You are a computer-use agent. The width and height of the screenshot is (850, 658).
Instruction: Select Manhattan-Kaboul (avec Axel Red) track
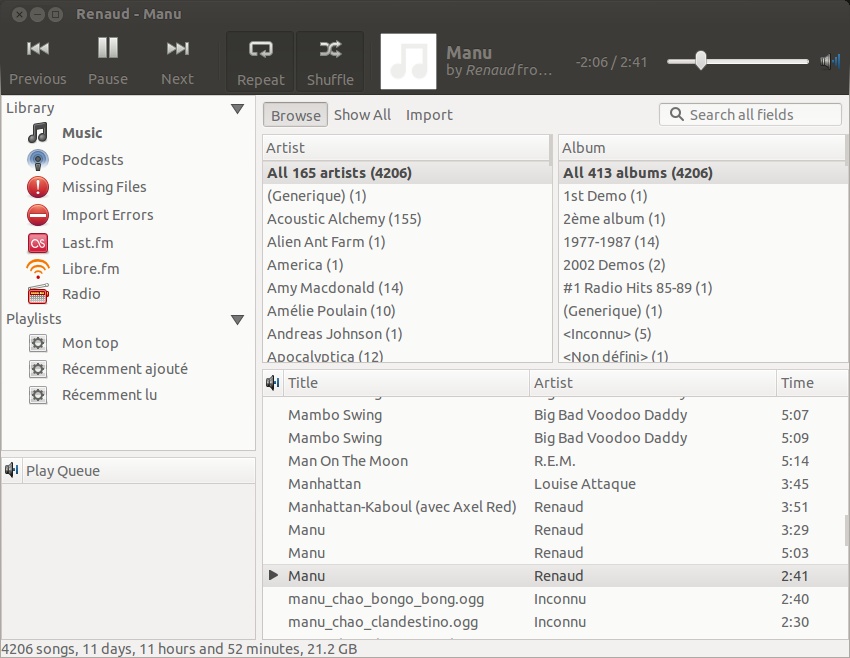[554, 507]
